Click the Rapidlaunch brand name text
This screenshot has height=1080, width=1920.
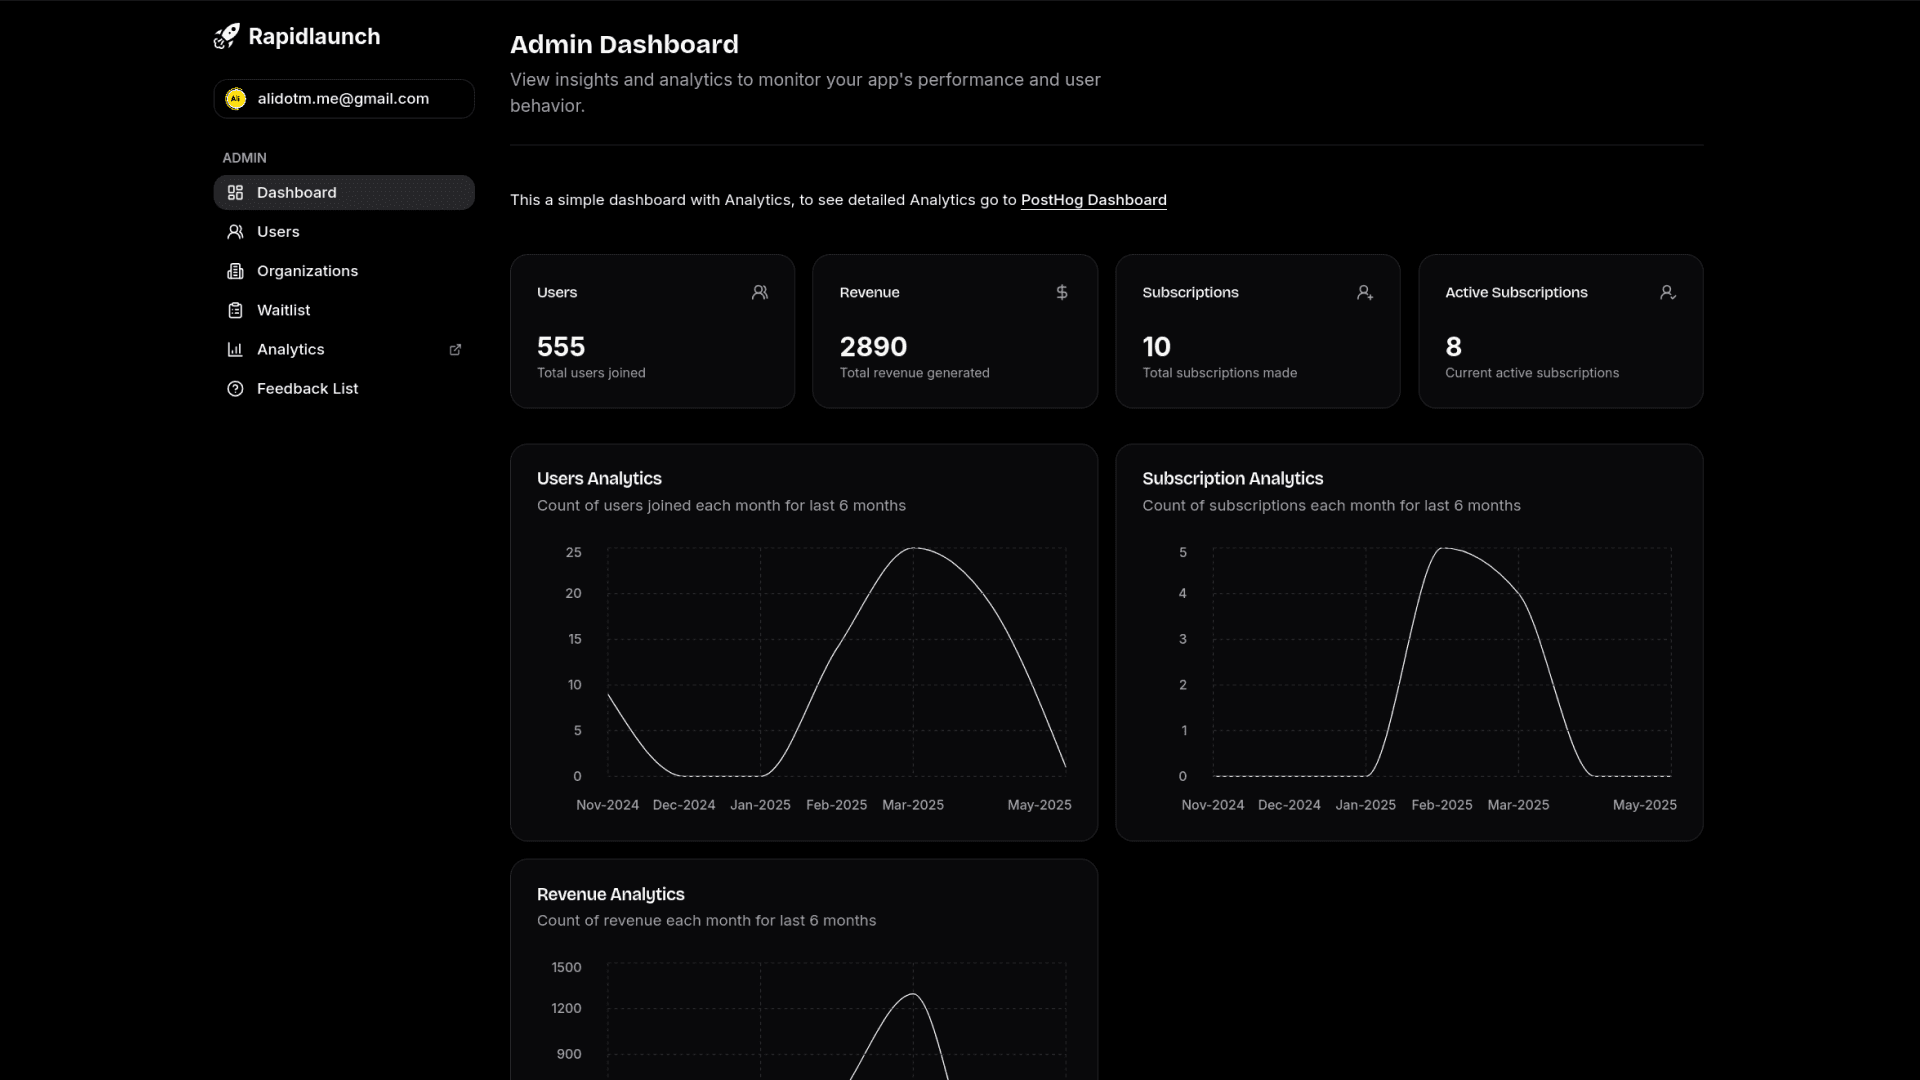(x=314, y=37)
